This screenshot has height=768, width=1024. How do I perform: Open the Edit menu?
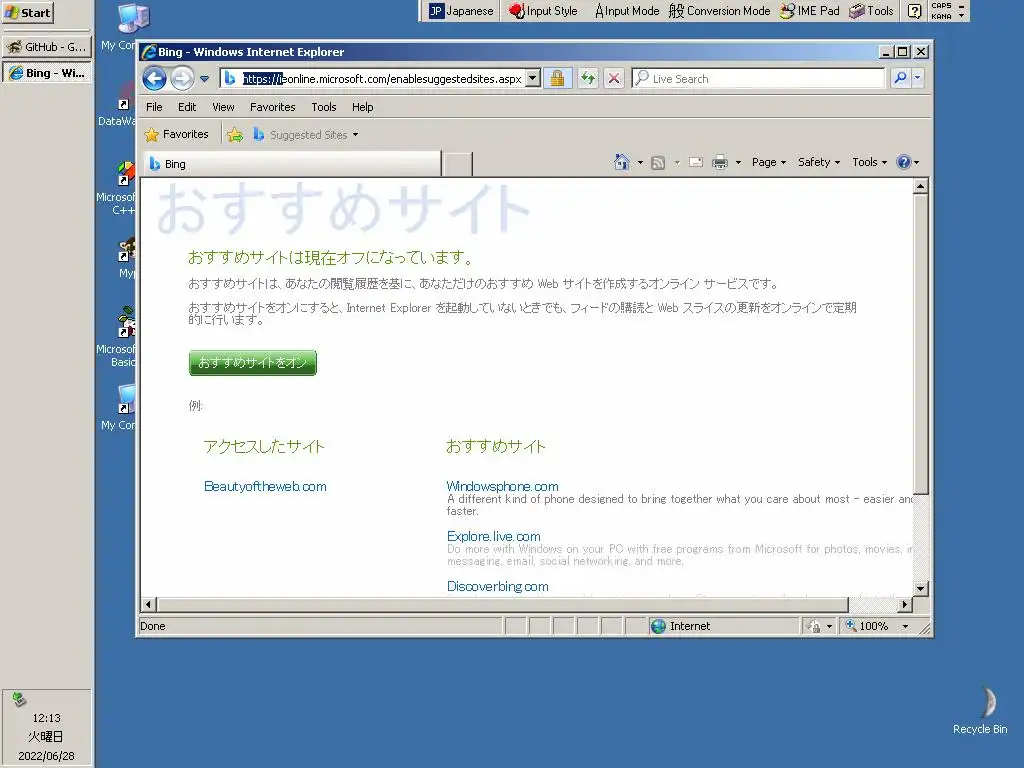(187, 107)
